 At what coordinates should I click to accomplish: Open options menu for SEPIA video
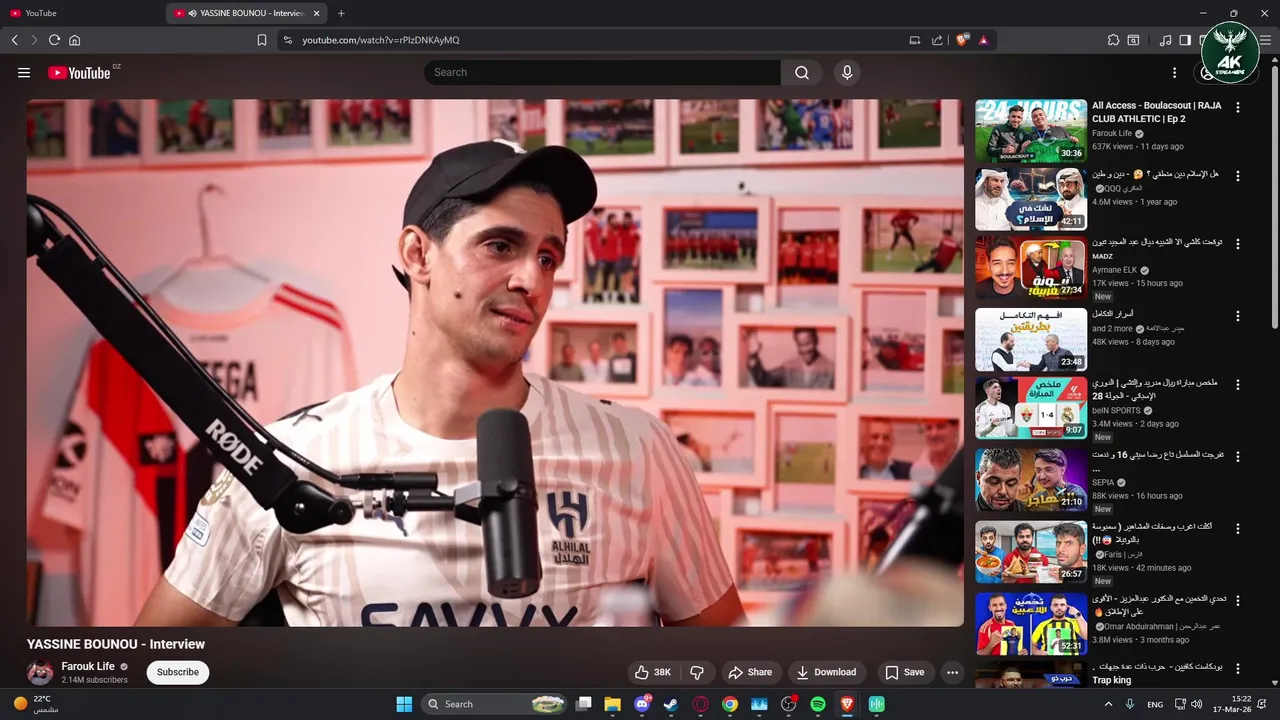tap(1238, 455)
